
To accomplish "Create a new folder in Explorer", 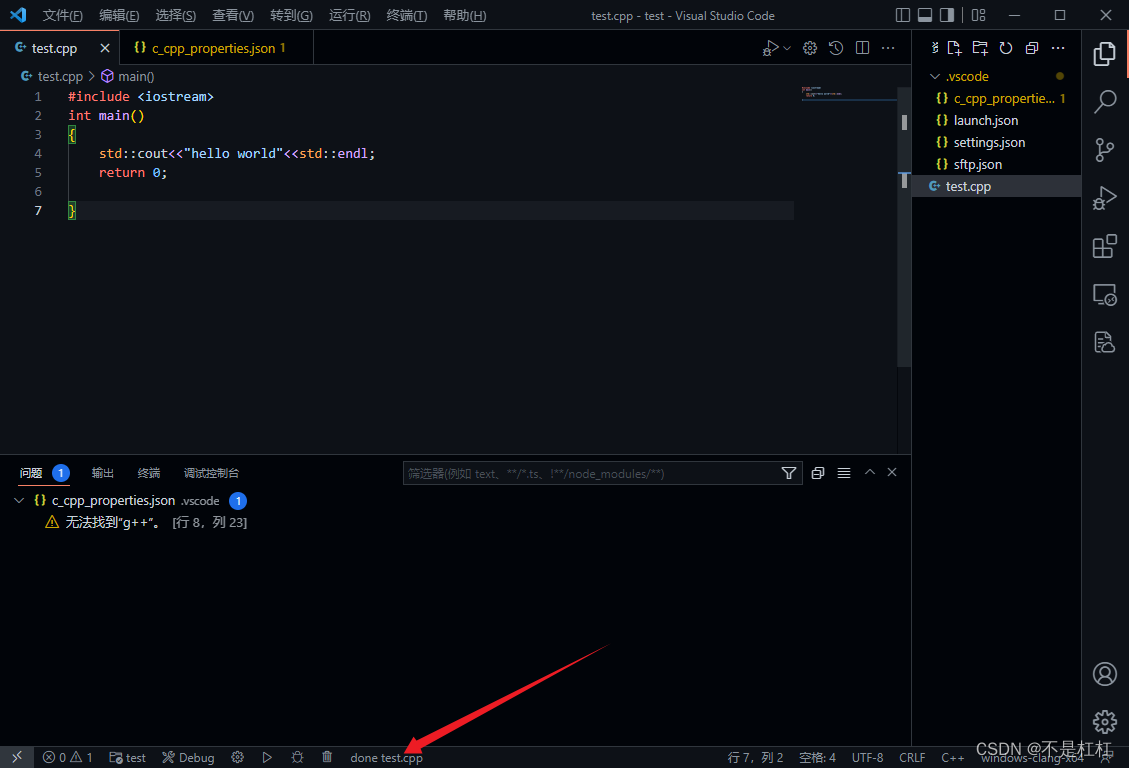I will click(980, 47).
